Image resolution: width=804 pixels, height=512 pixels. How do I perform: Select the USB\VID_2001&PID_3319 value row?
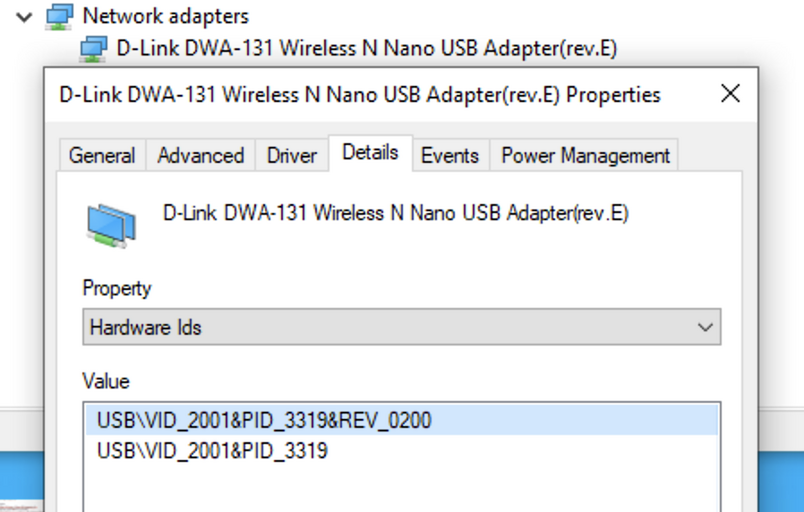pyautogui.click(x=401, y=451)
